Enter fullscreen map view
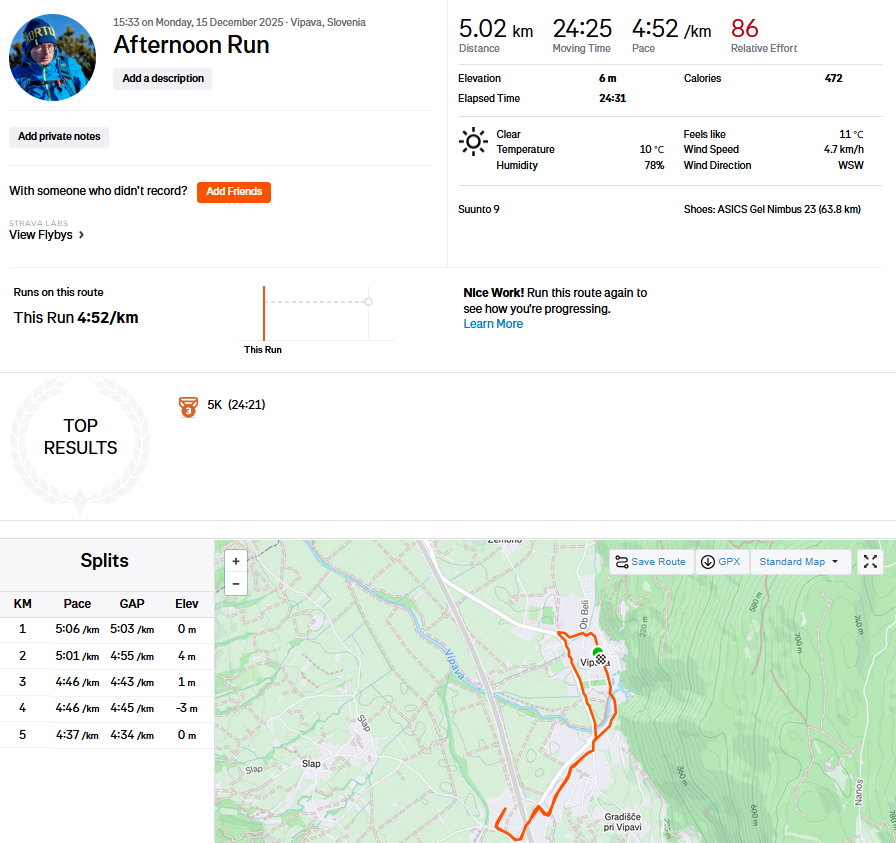The height and width of the screenshot is (843, 896). 870,562
